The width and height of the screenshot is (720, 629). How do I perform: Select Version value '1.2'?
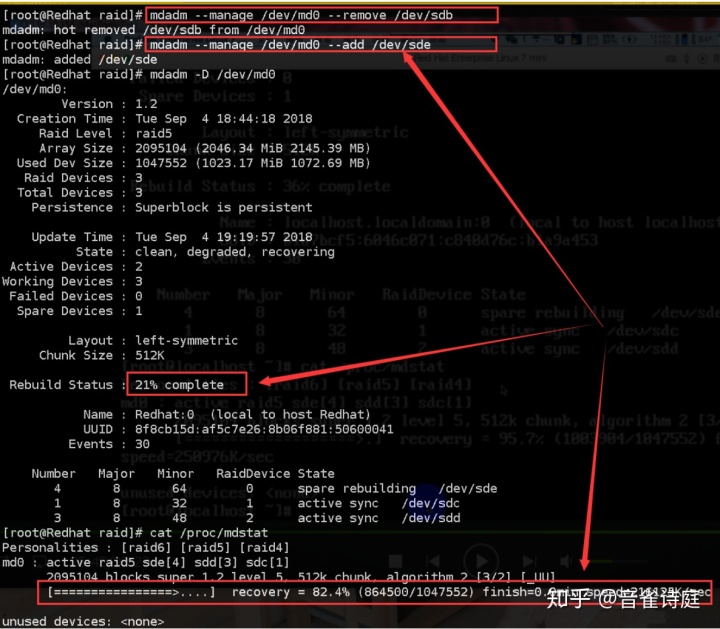146,104
